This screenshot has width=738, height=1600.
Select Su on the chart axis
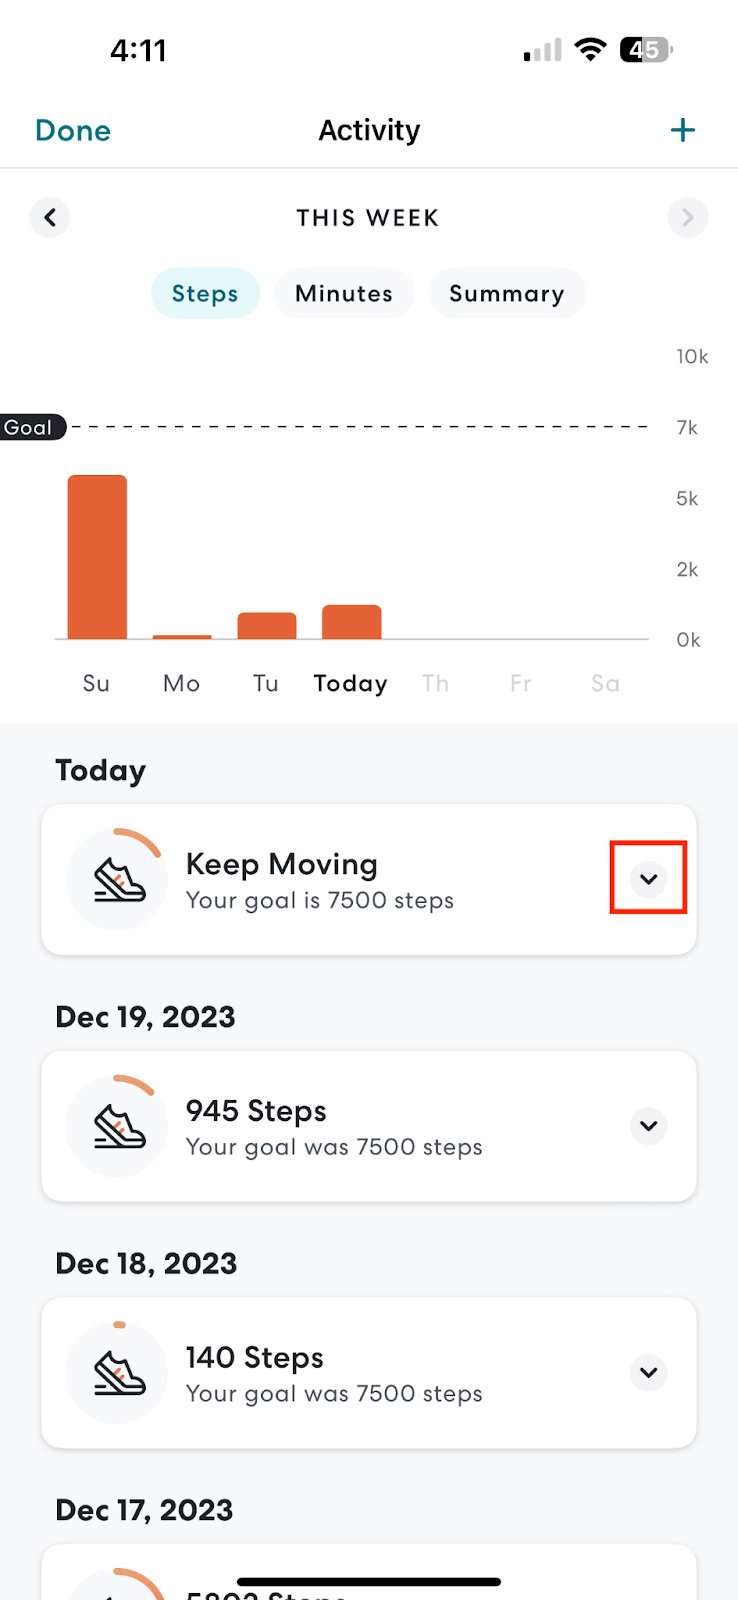[96, 683]
